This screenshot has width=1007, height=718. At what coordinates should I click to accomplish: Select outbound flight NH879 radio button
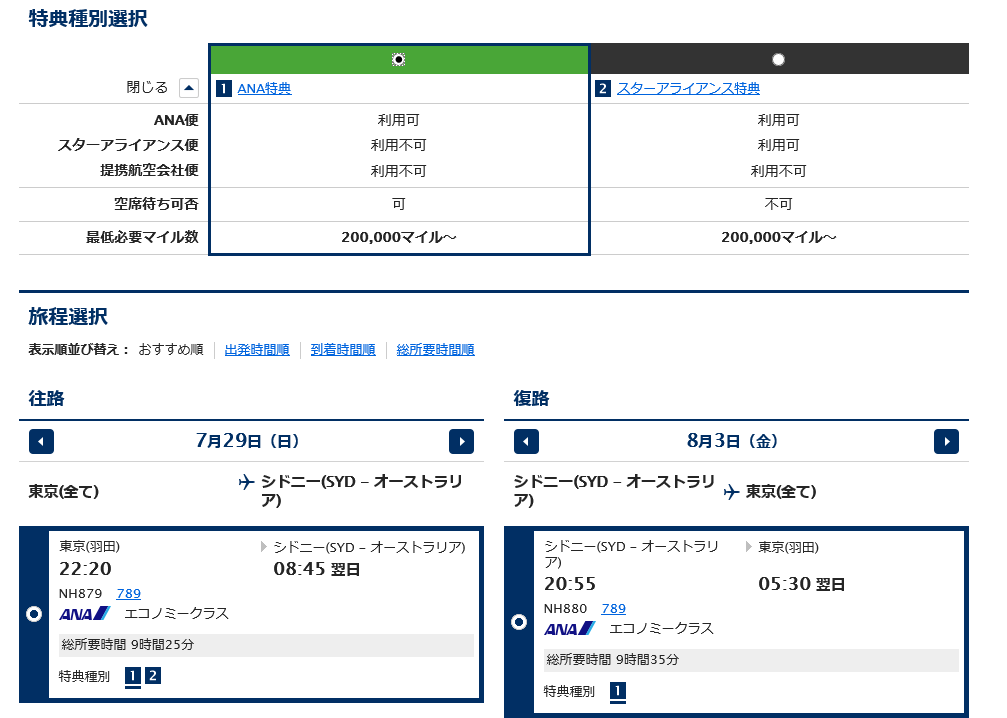[34, 614]
